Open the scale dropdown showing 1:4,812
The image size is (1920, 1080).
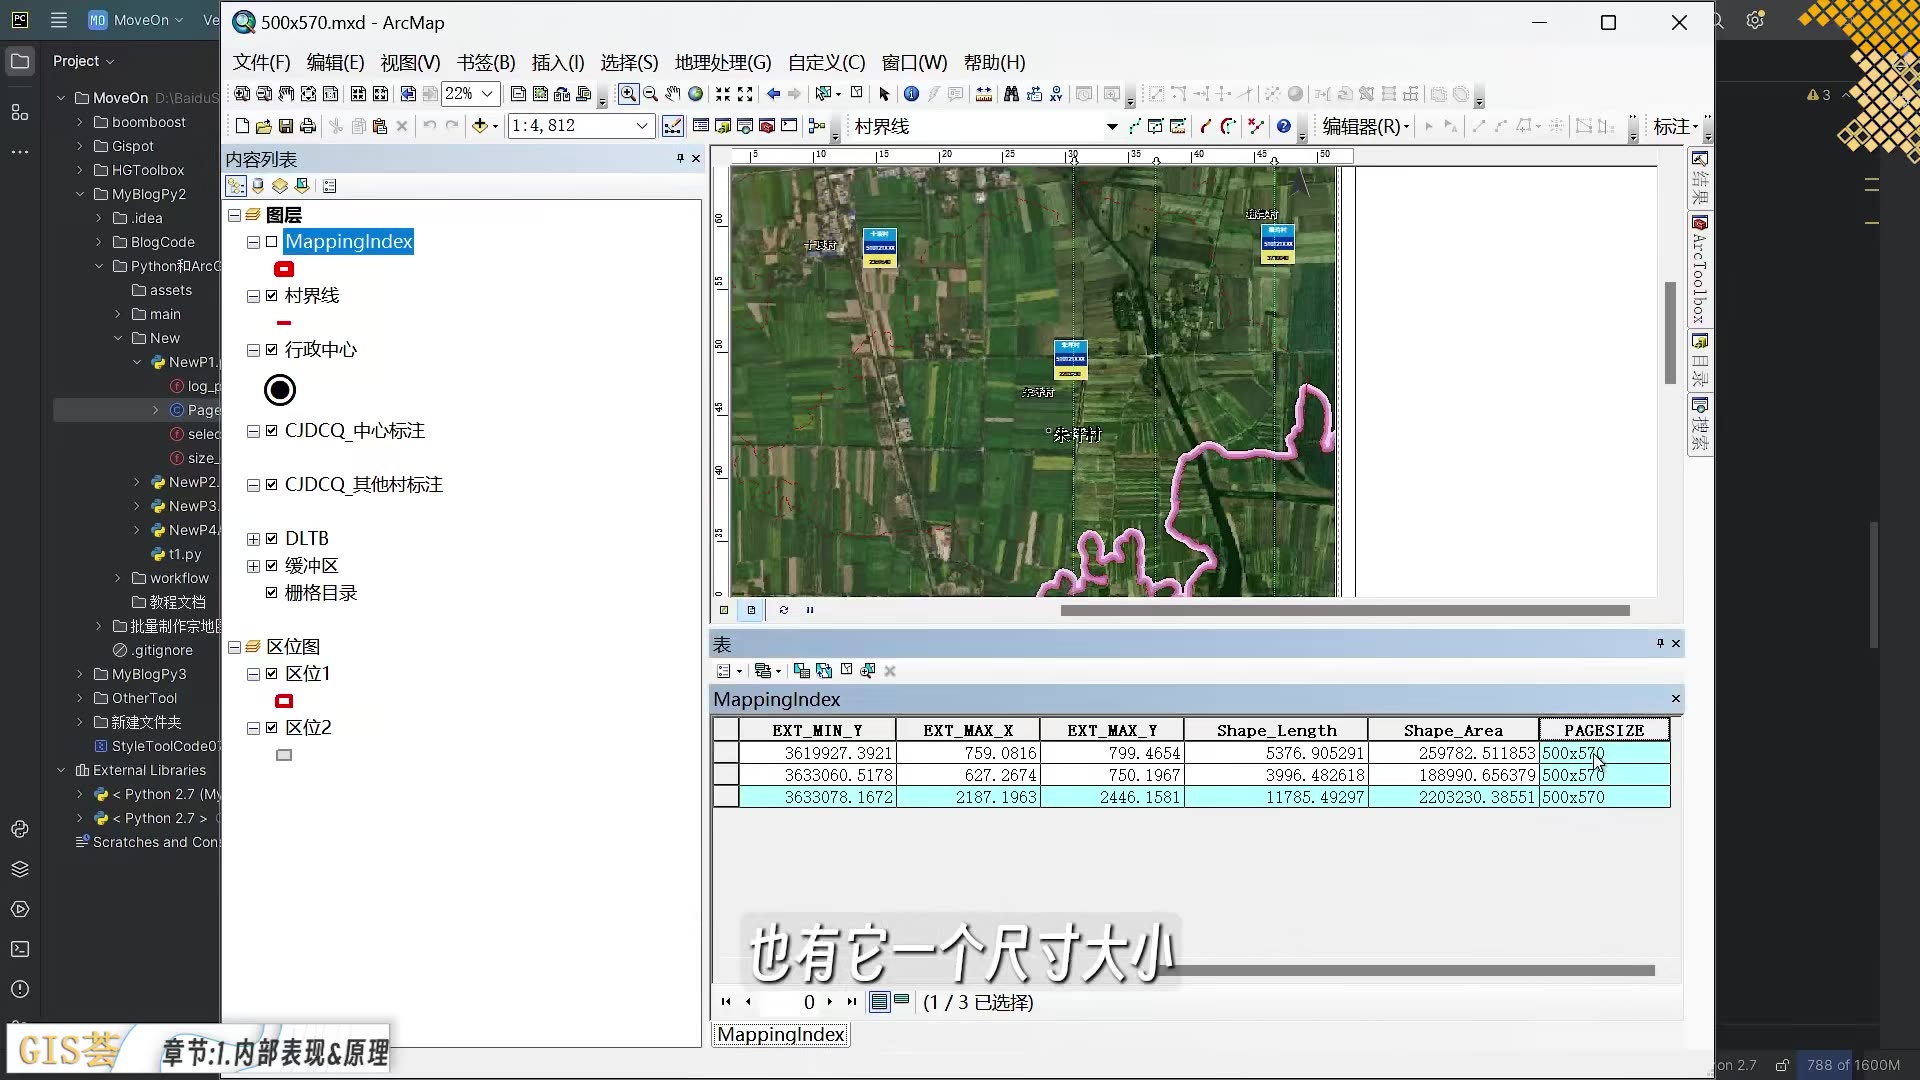641,126
